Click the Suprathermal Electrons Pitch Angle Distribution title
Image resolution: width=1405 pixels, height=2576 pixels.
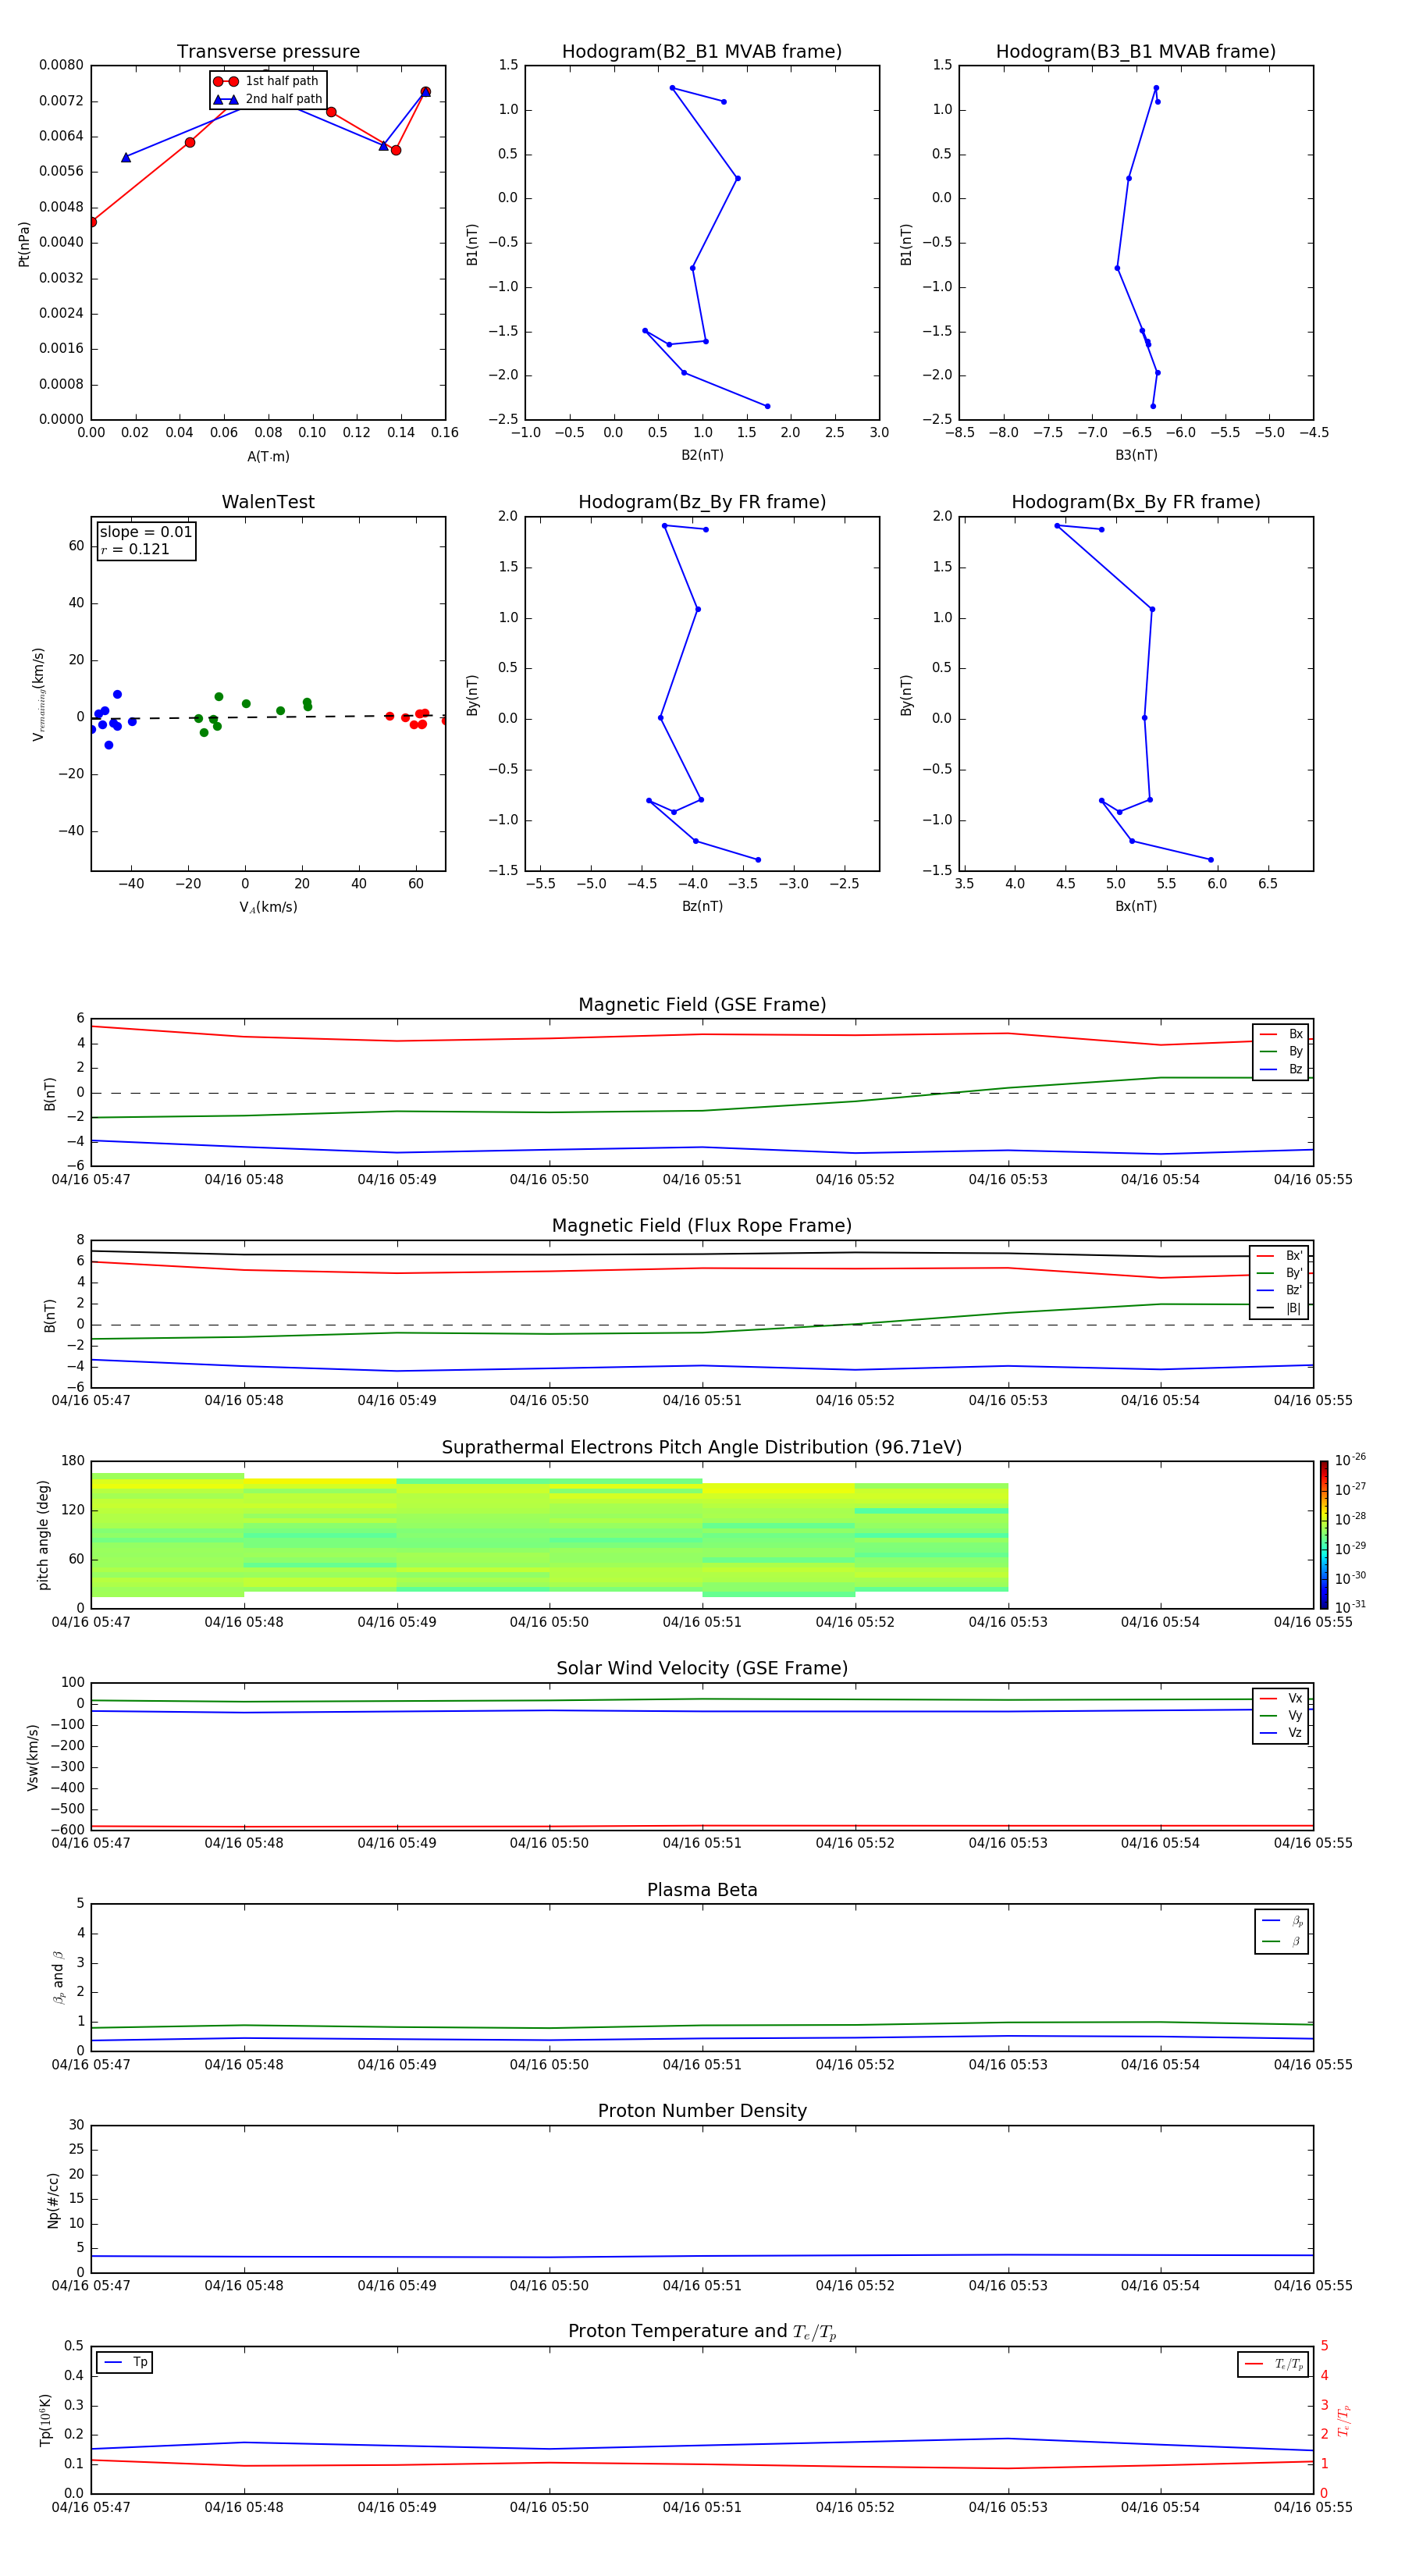(x=702, y=1448)
